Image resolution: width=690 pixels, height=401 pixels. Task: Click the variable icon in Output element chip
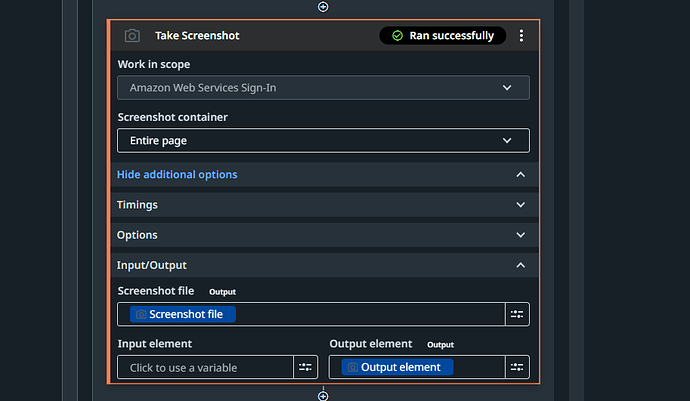pos(351,367)
